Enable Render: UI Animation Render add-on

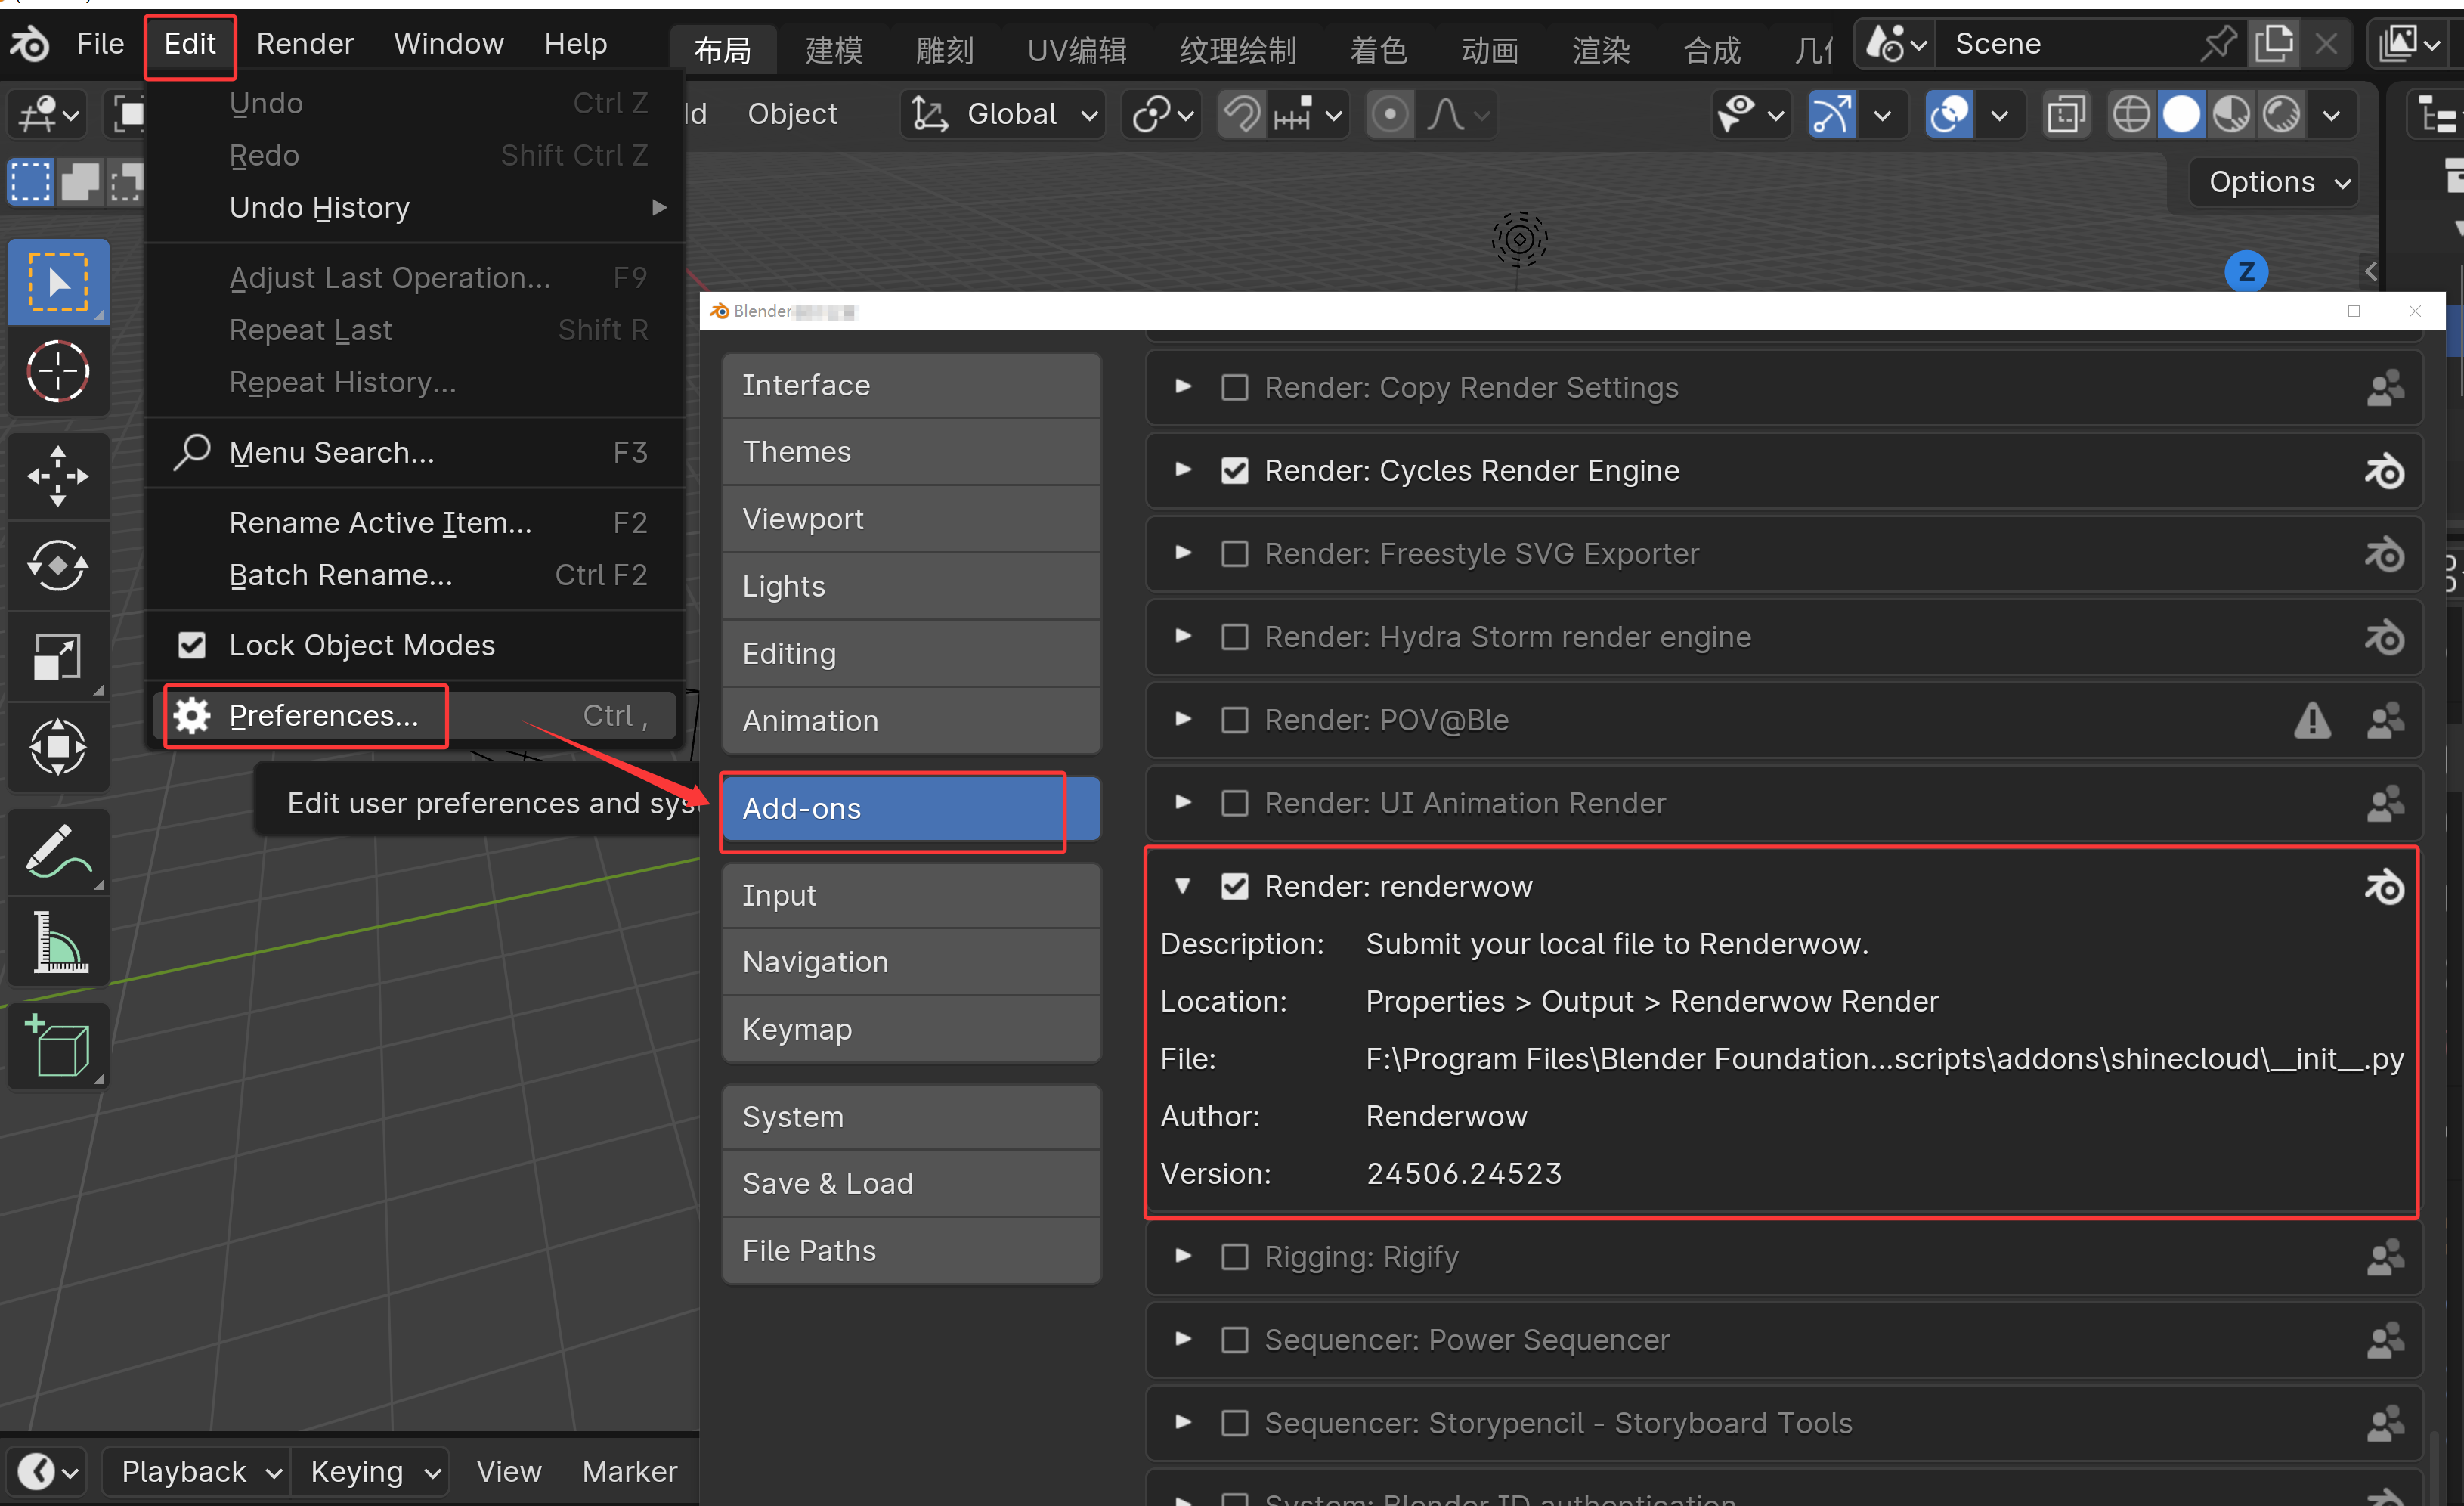[x=1235, y=803]
